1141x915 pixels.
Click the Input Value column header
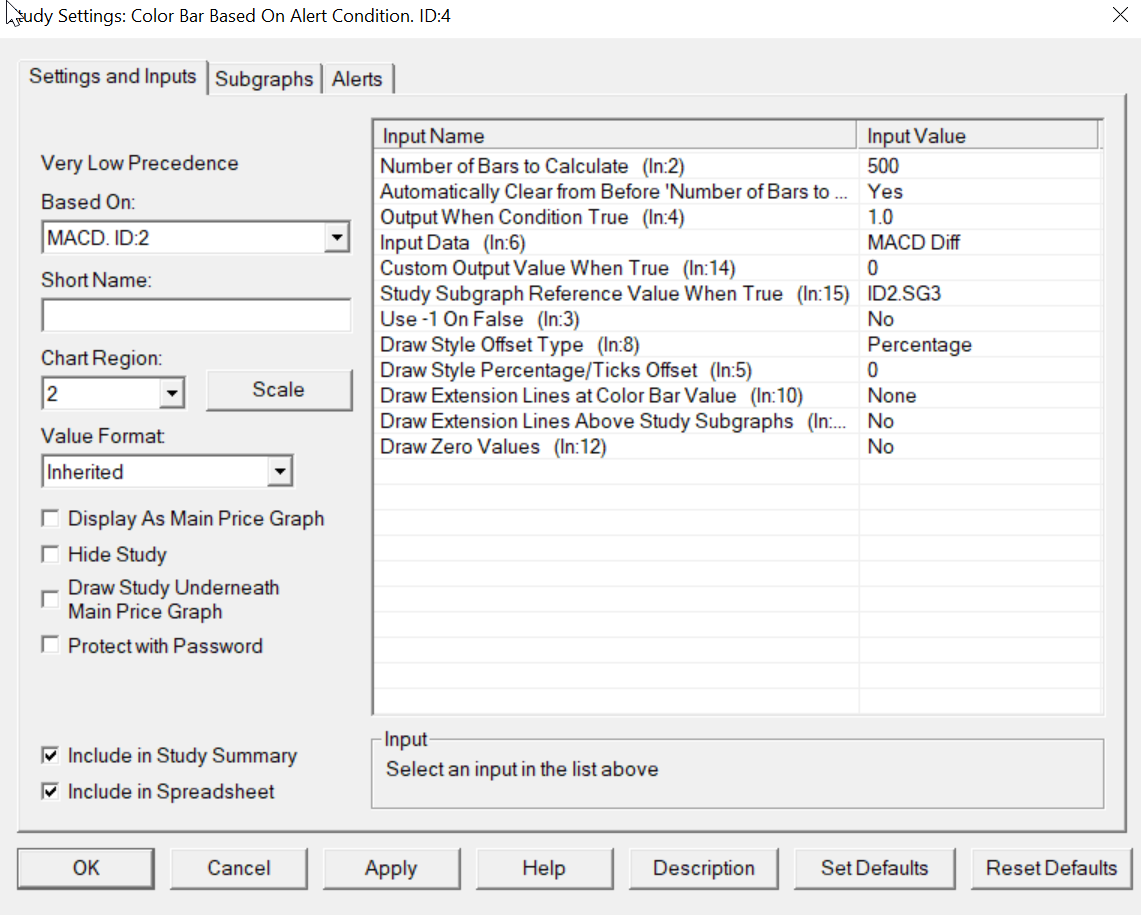point(977,136)
